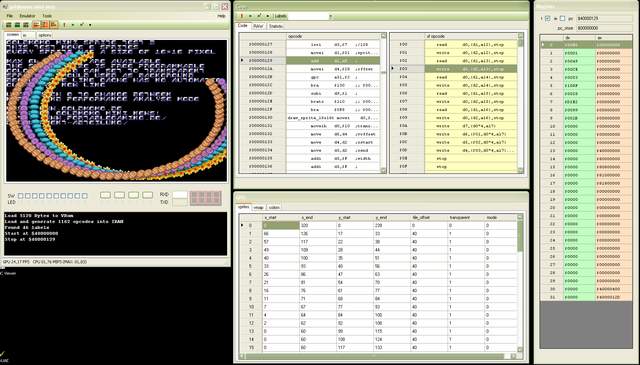640x365 pixels.
Task: Switch to the io tab
Action: pyautogui.click(x=29, y=35)
